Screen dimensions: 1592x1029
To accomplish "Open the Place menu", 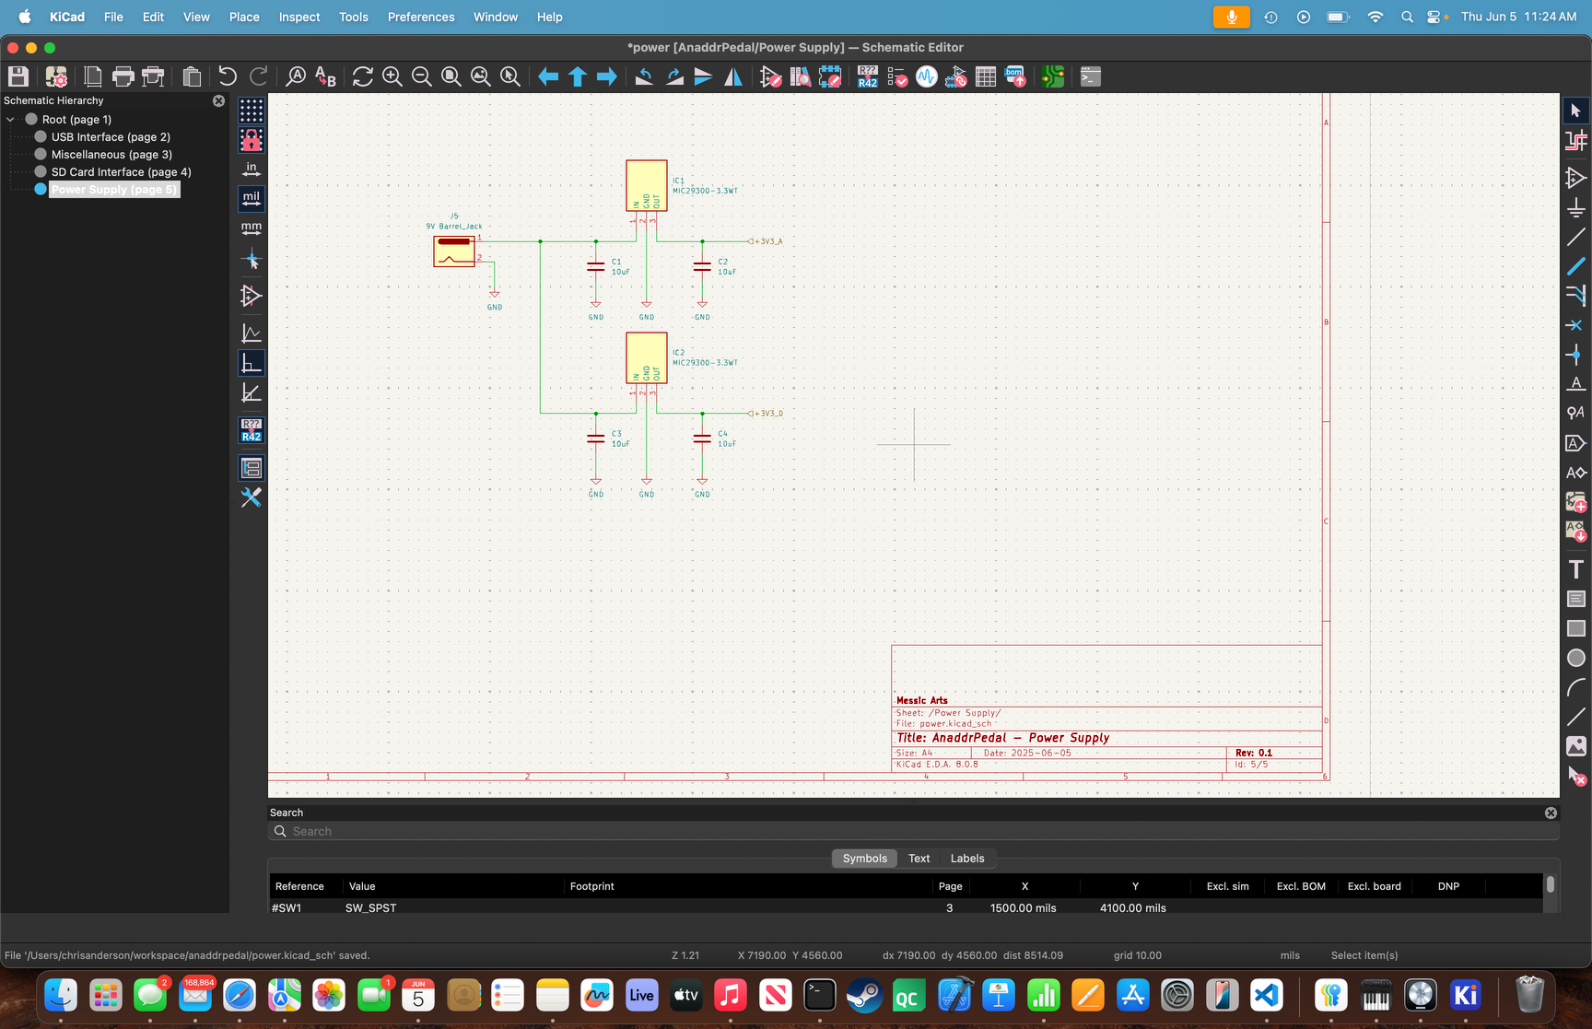I will click(244, 17).
